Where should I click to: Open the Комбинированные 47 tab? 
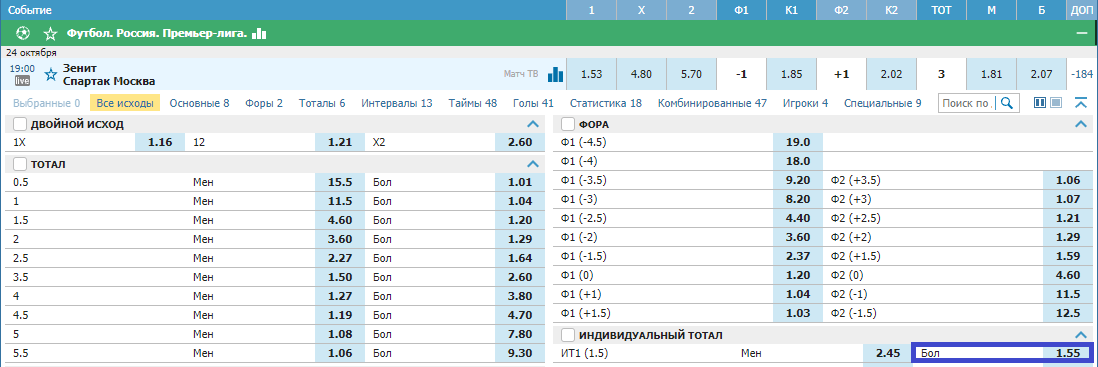pos(712,103)
